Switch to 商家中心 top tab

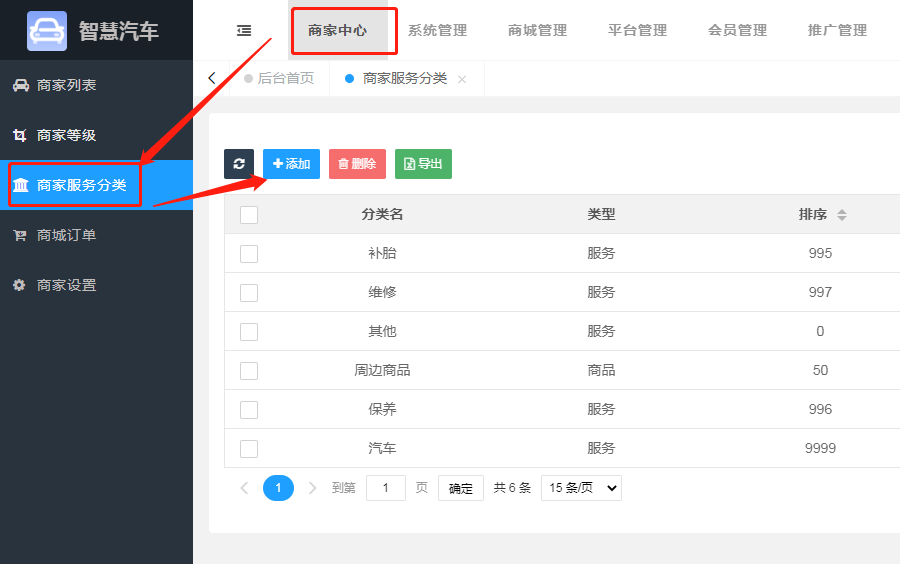click(338, 30)
